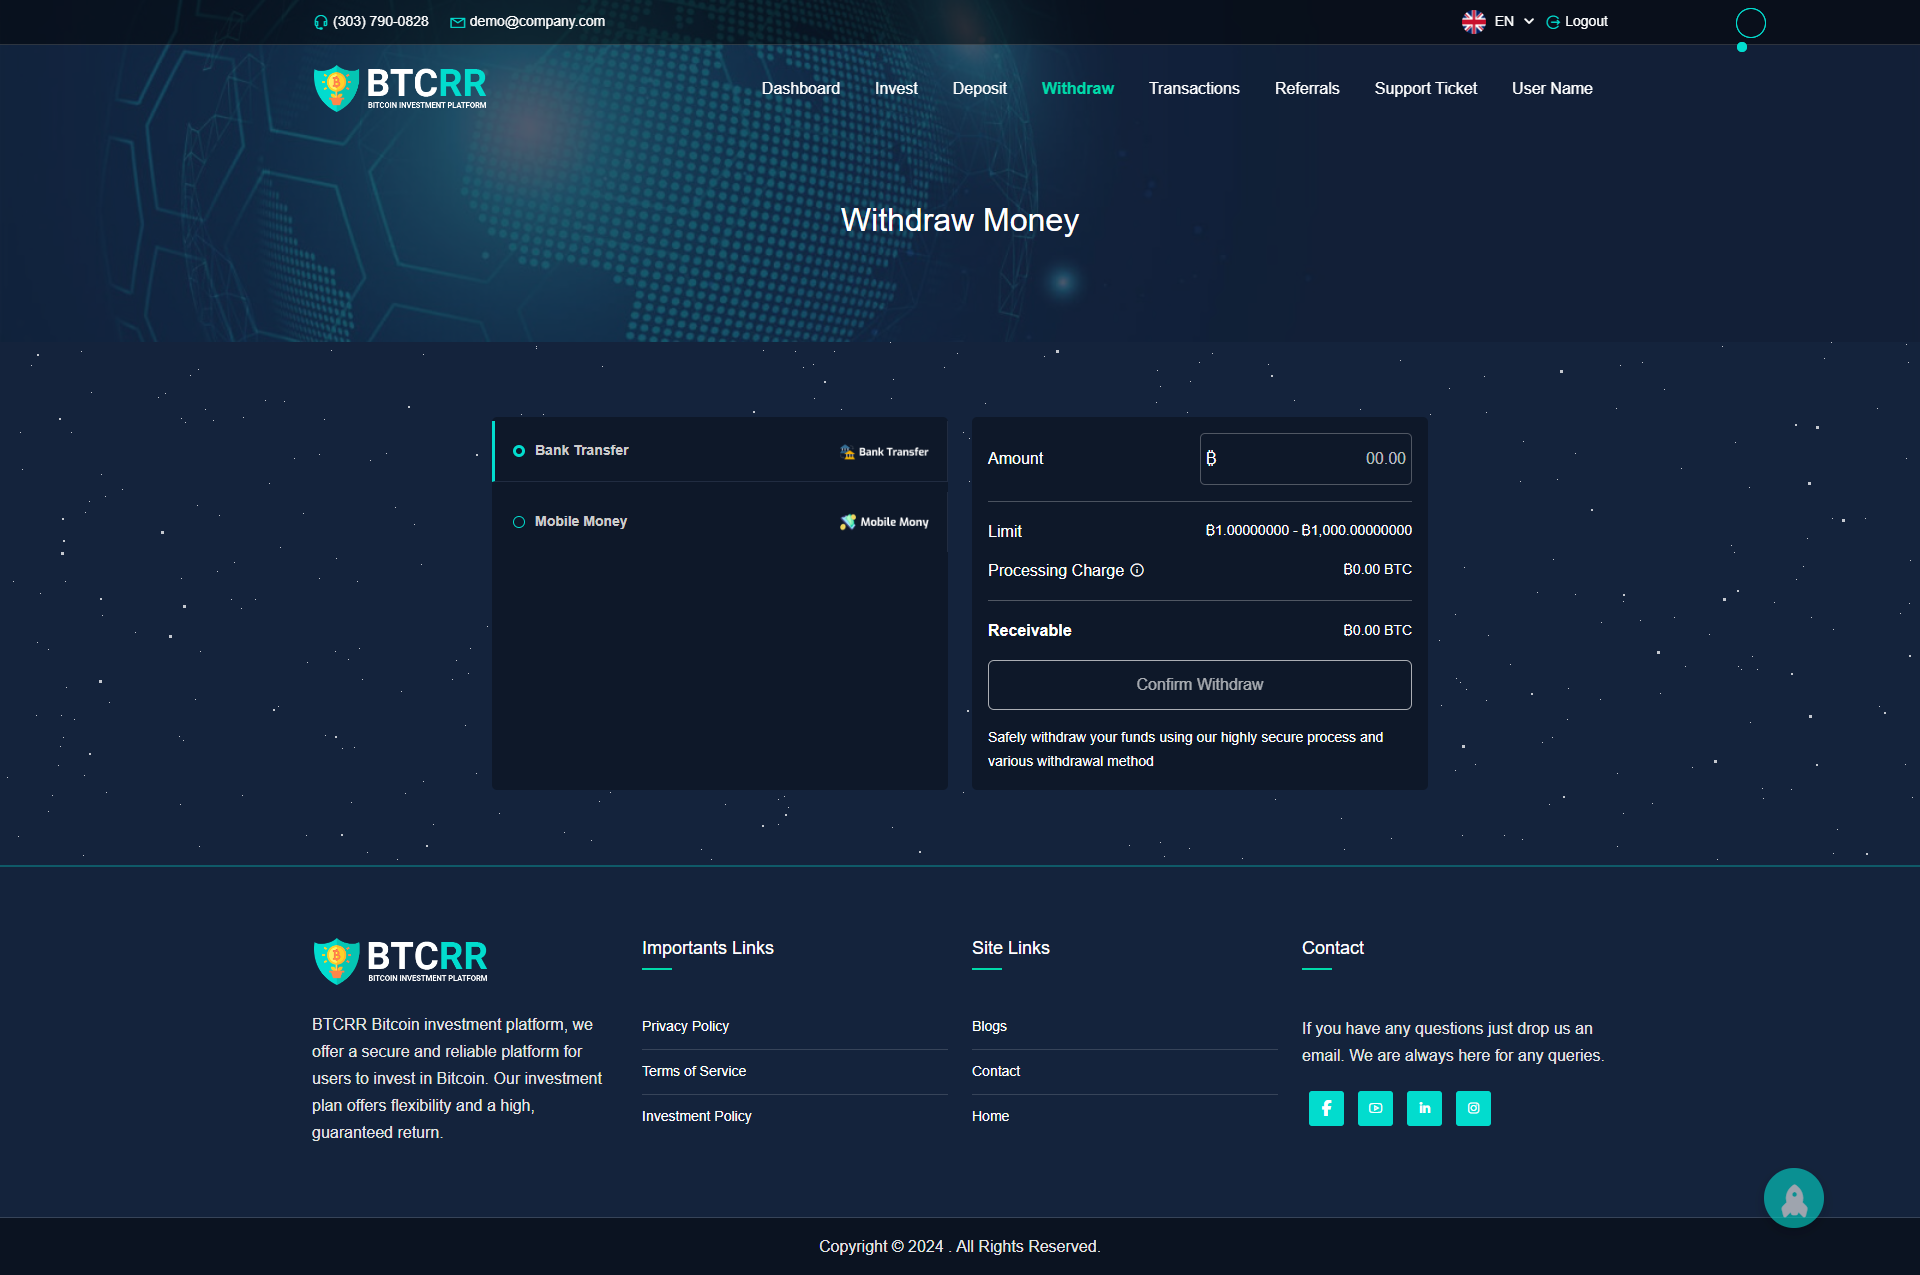Open the Deposit page from navigation
Viewport: 1920px width, 1275px height.
979,88
